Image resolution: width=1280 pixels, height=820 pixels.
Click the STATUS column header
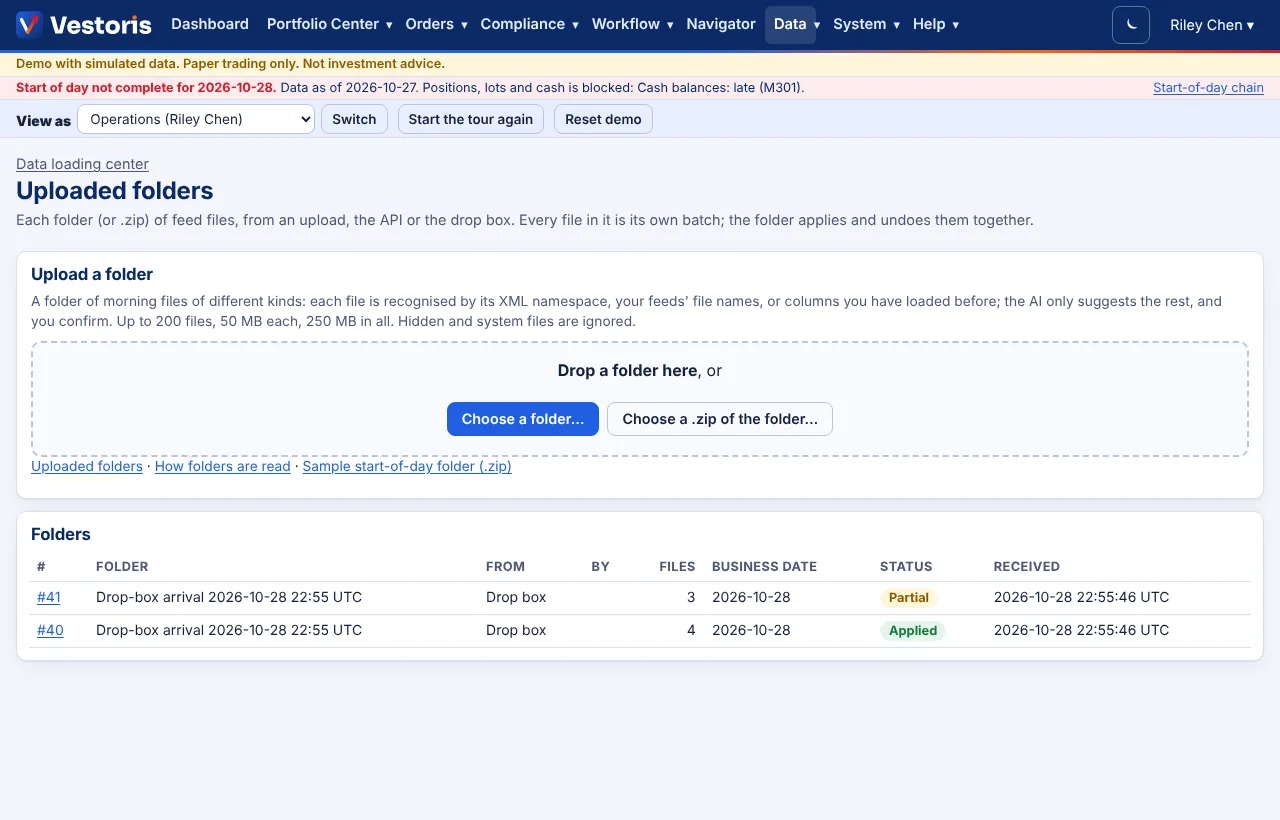click(906, 566)
